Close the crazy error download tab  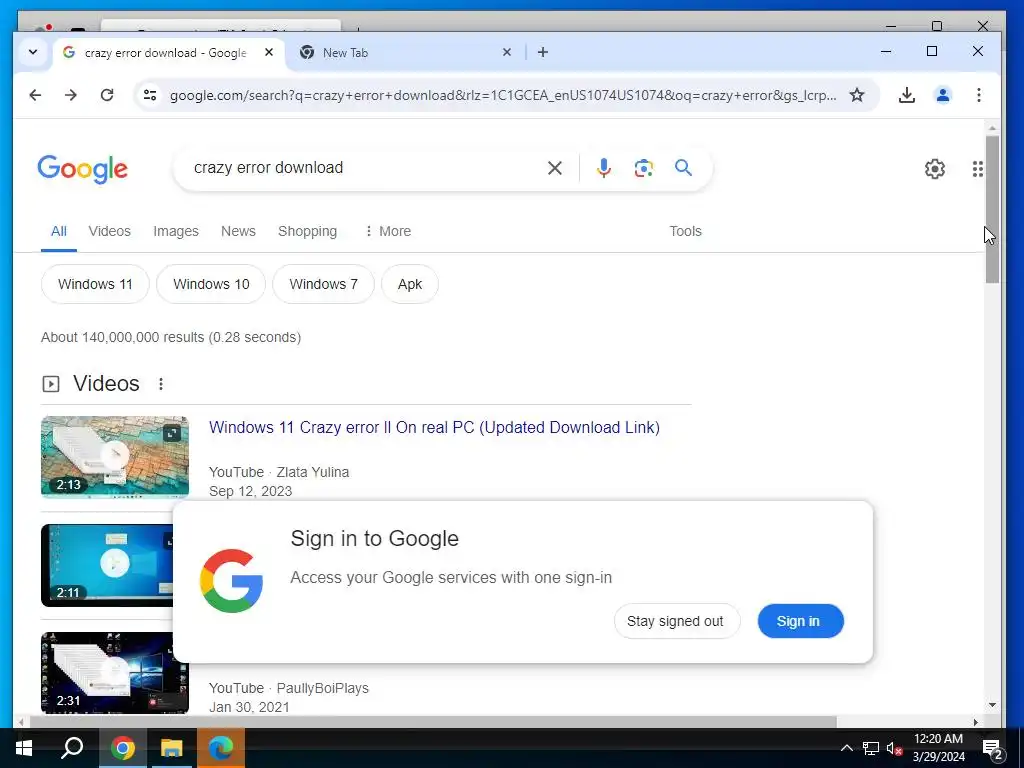coord(268,52)
